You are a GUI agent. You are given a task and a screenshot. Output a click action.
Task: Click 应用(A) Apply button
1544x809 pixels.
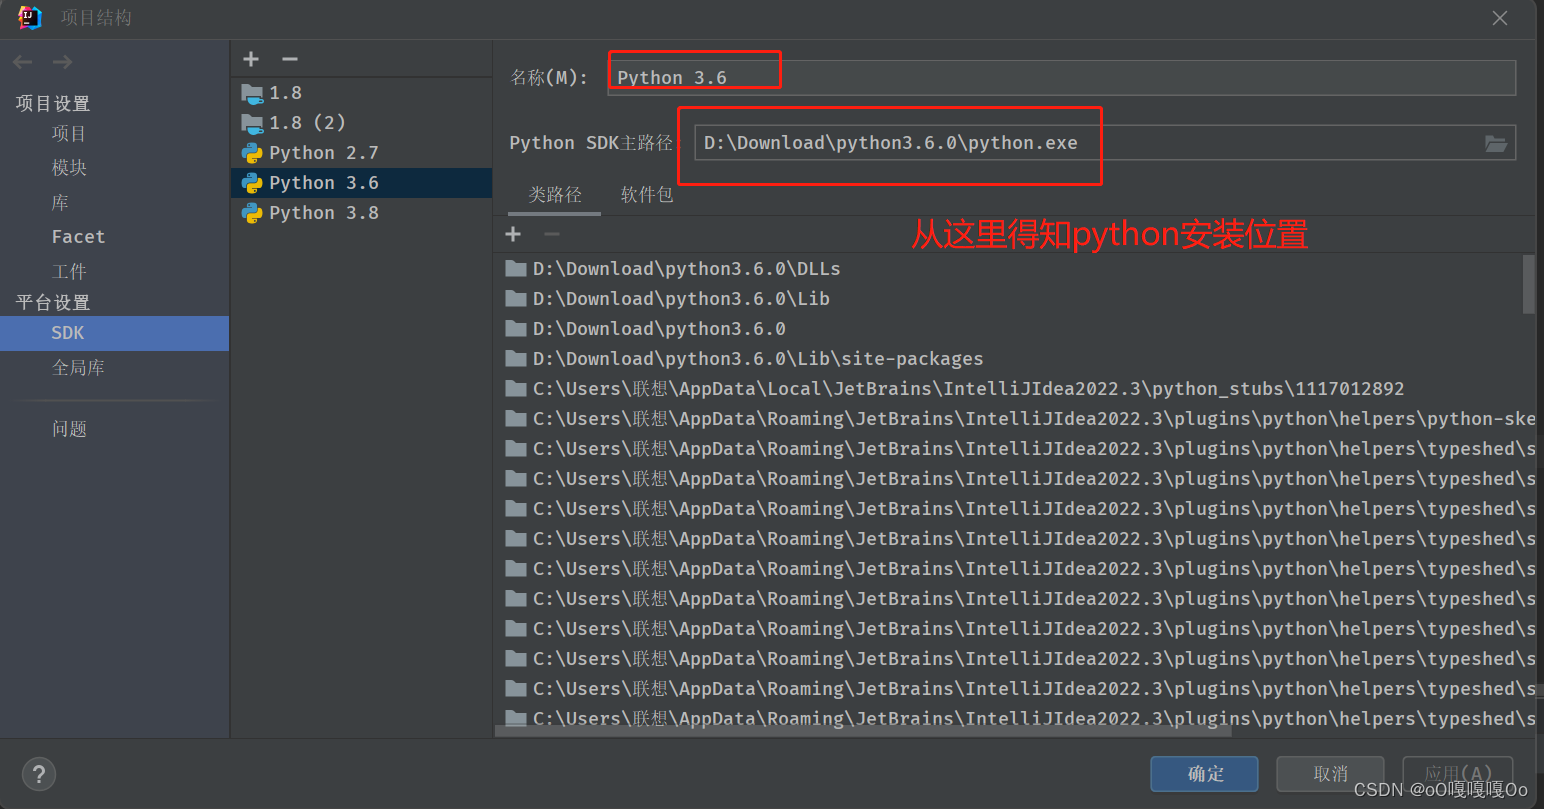click(1458, 774)
